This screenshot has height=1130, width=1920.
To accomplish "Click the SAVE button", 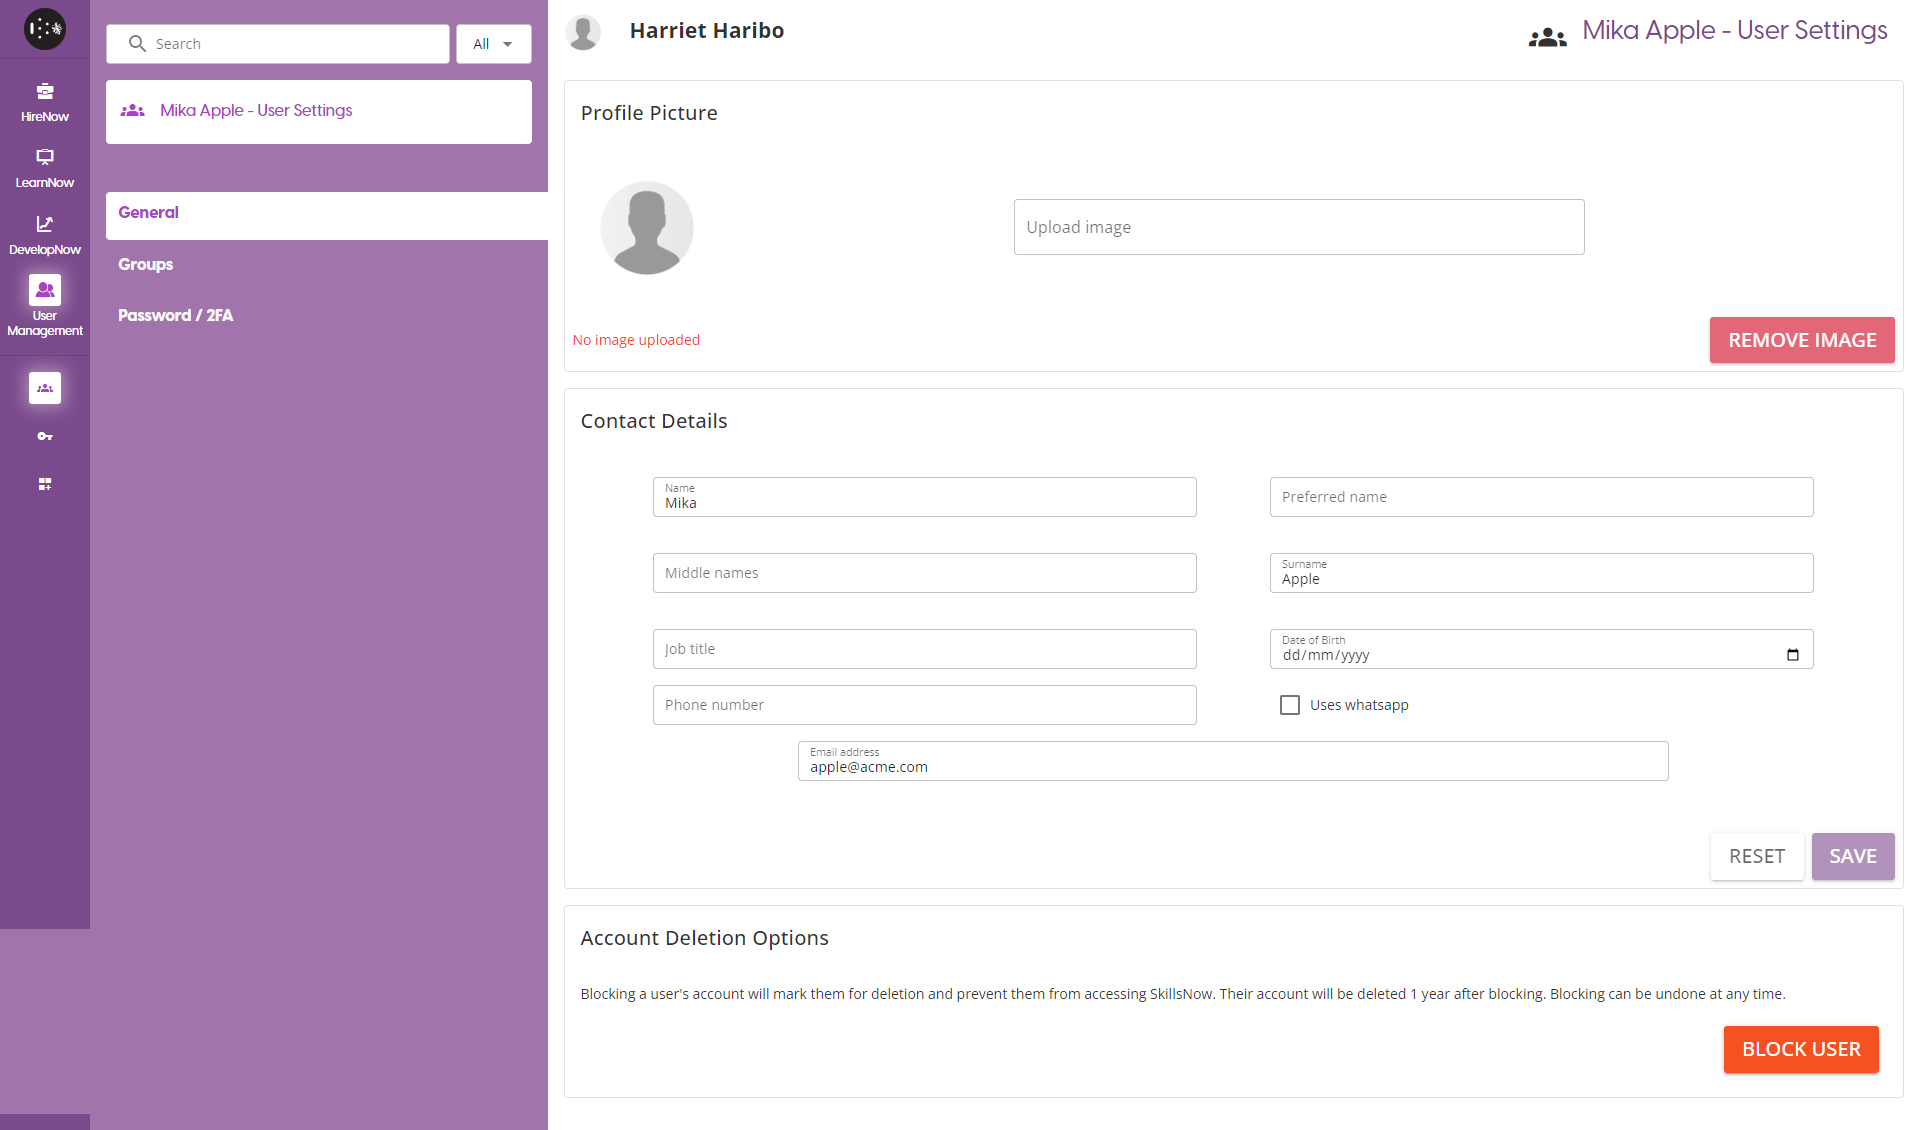I will point(1852,856).
